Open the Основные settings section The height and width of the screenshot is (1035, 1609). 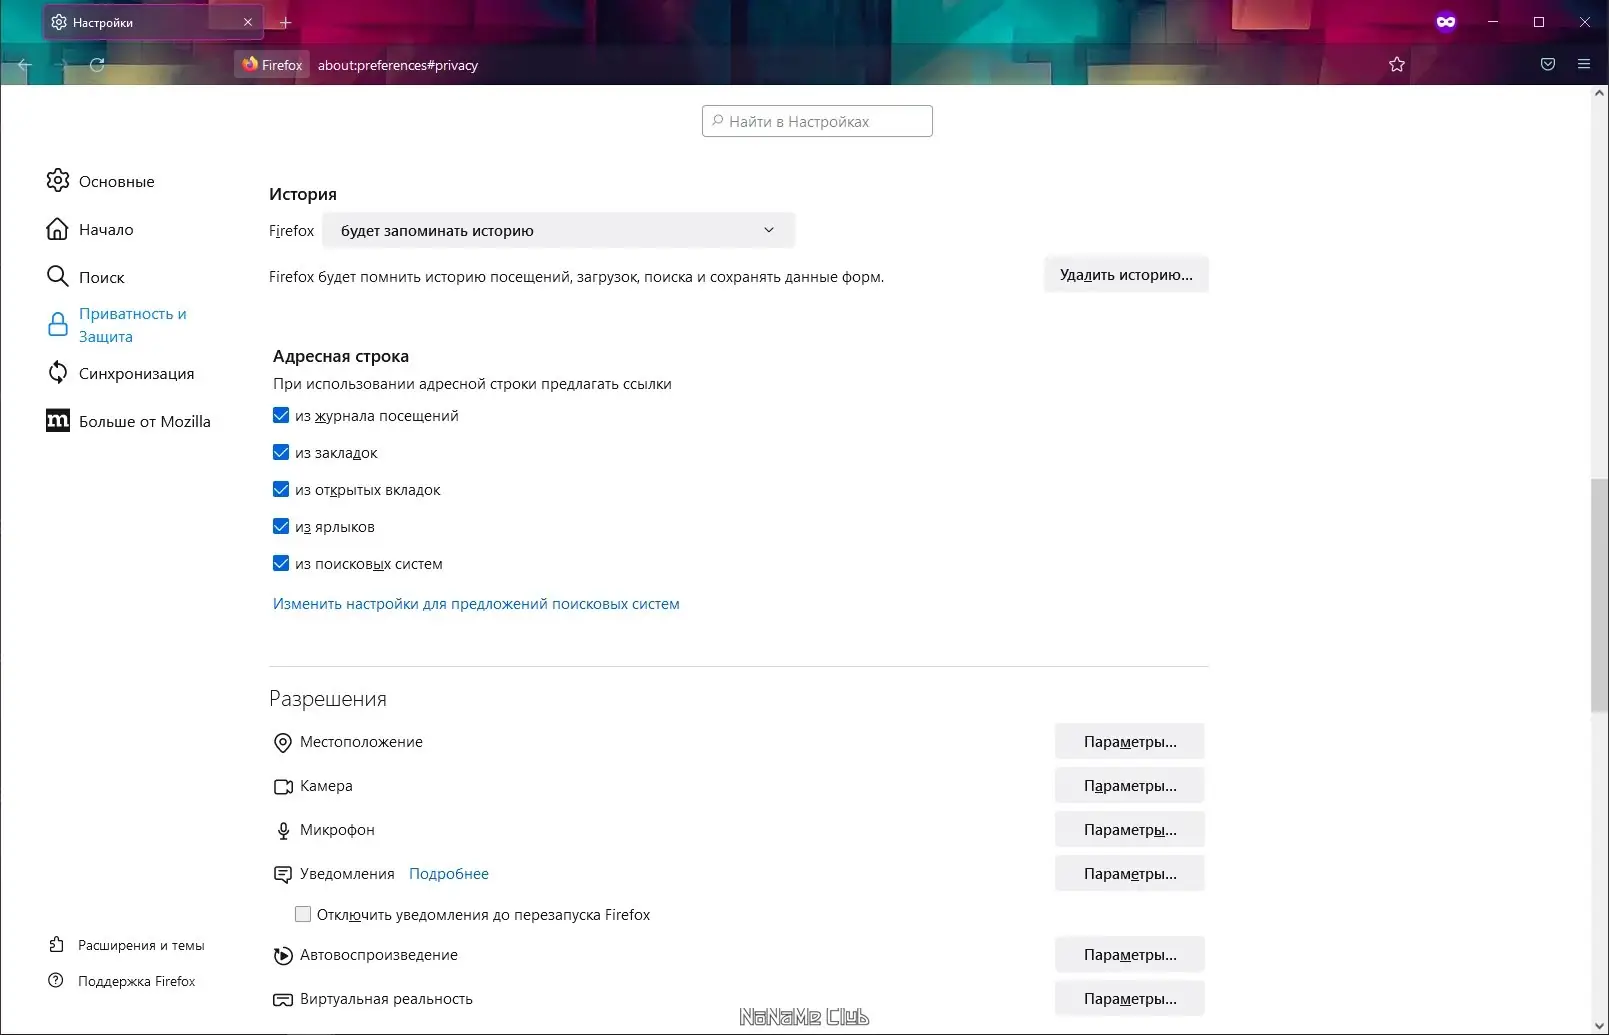[116, 181]
